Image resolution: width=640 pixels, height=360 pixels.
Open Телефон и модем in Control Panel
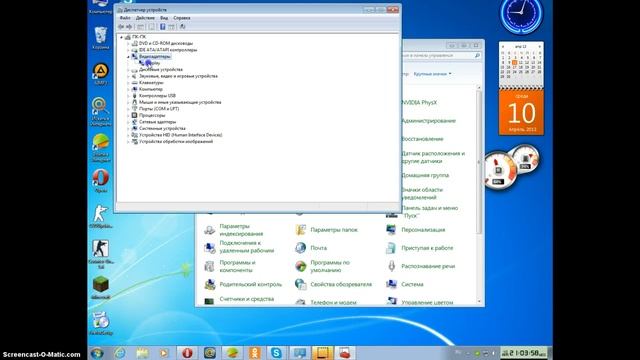pos(333,302)
